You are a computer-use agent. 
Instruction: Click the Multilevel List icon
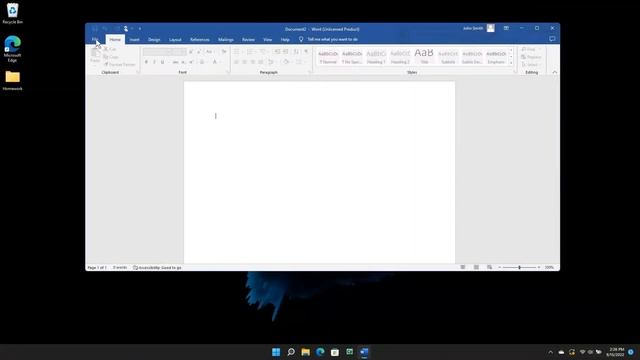[x=263, y=52]
